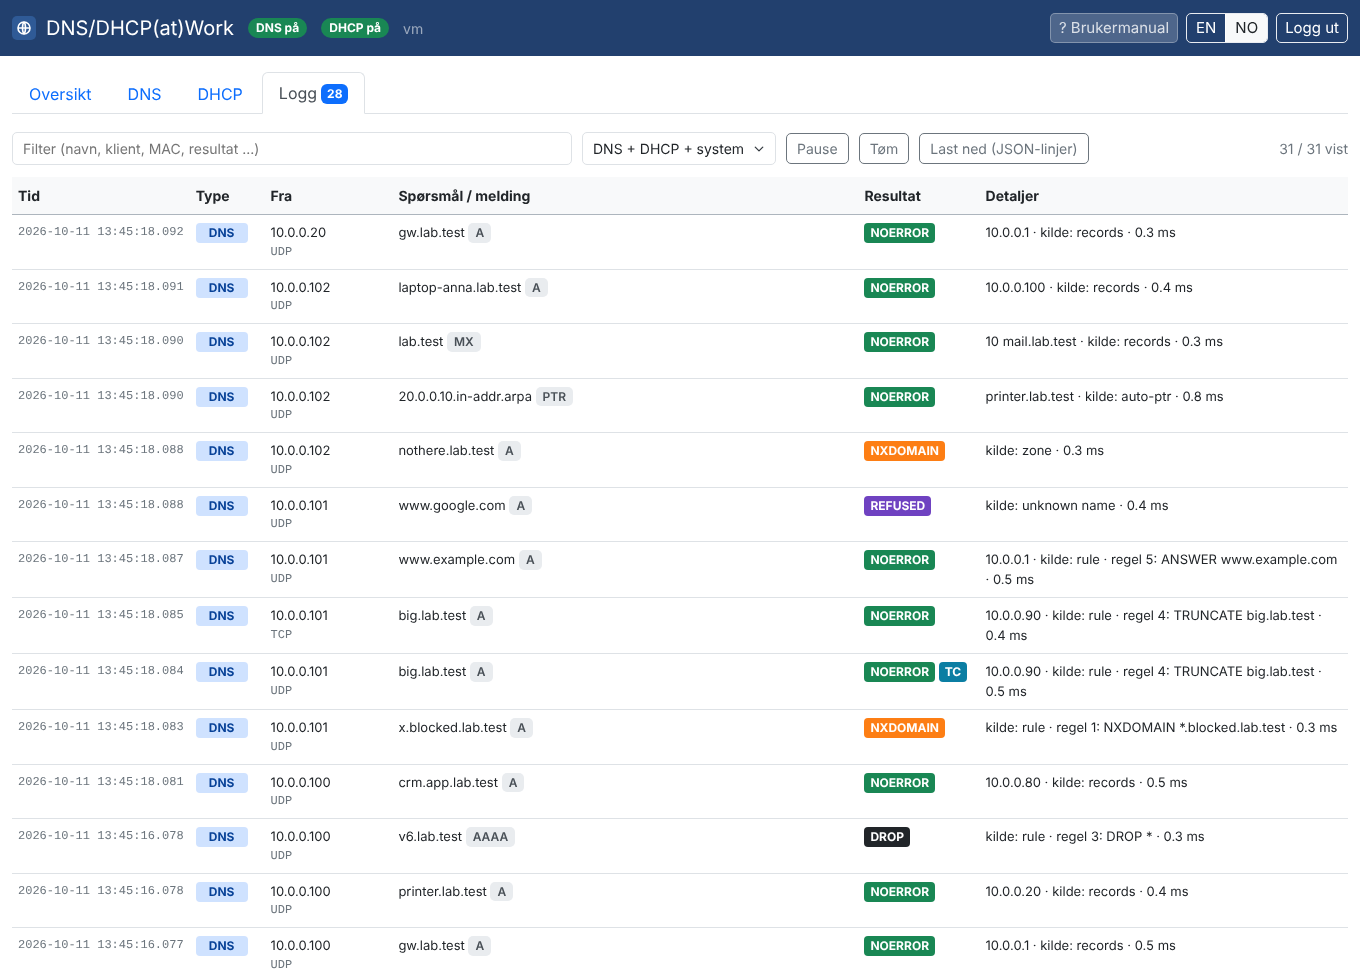Open the Oversikt tab

click(60, 94)
